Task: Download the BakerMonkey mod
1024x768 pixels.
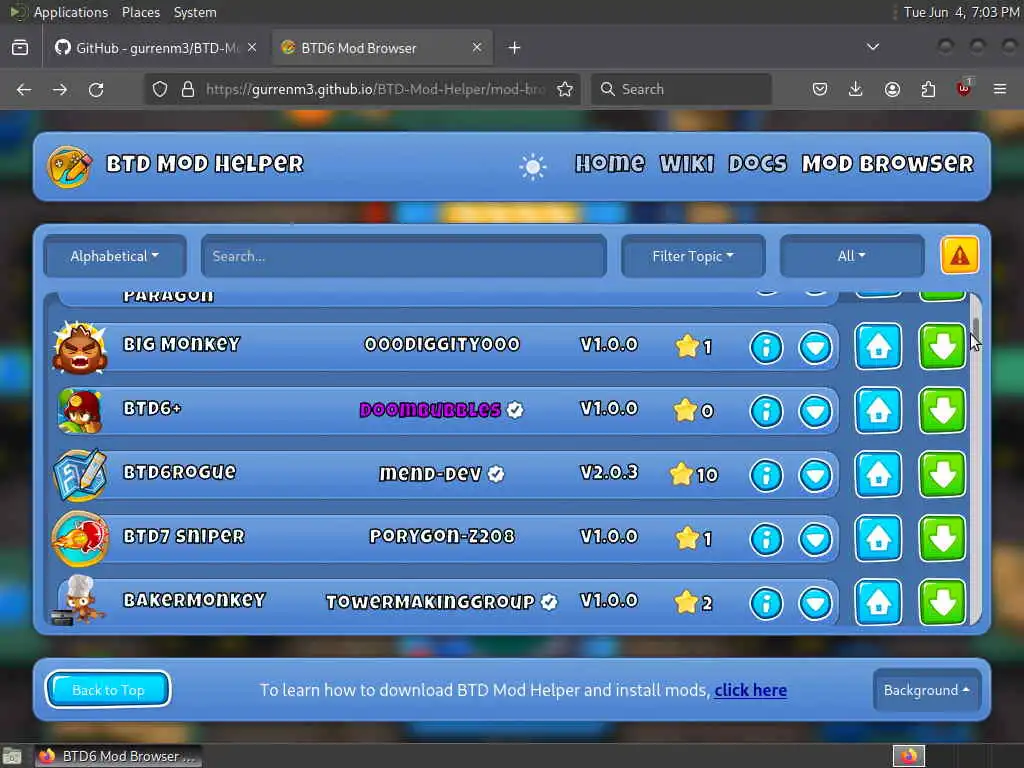Action: tap(942, 602)
